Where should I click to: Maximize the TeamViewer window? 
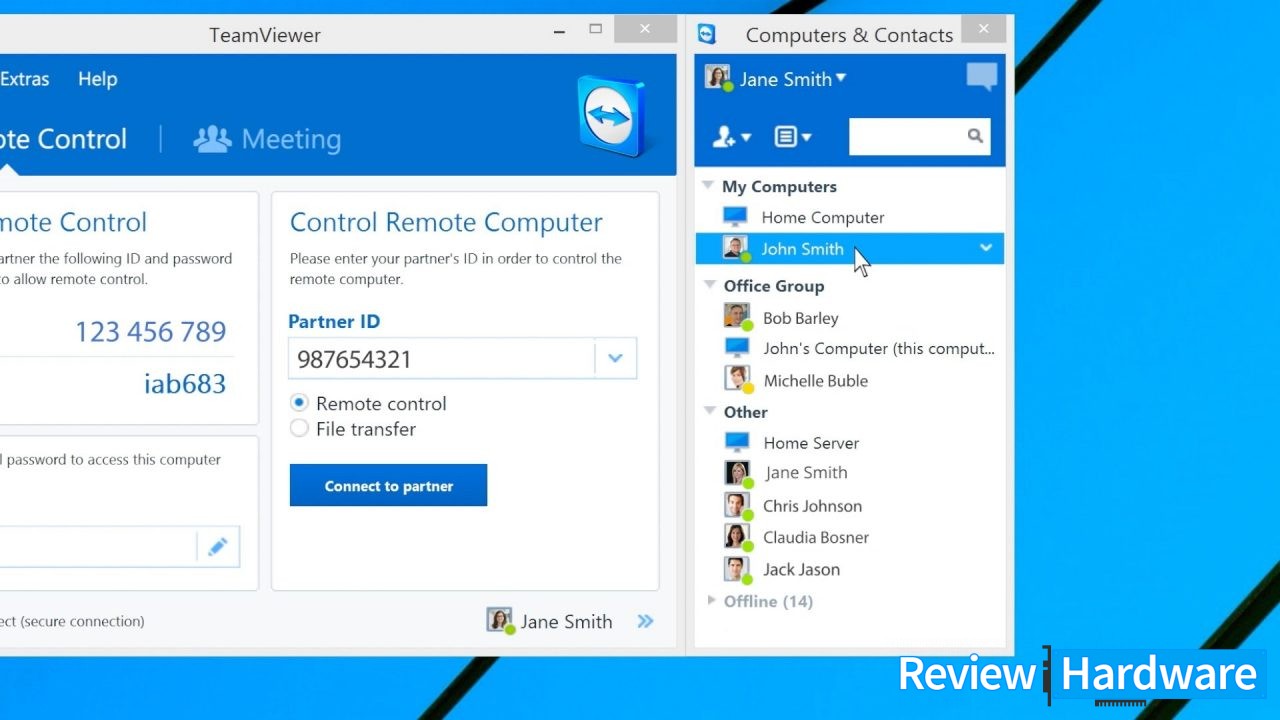click(x=596, y=29)
